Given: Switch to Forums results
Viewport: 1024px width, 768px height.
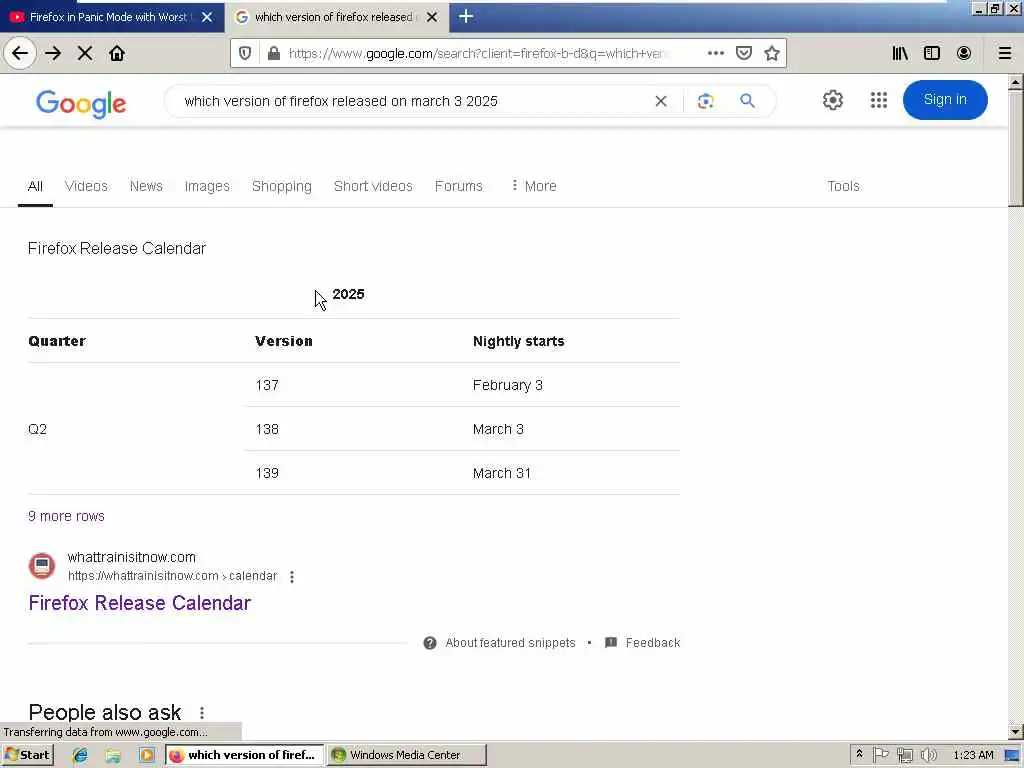Looking at the screenshot, I should click(x=458, y=186).
